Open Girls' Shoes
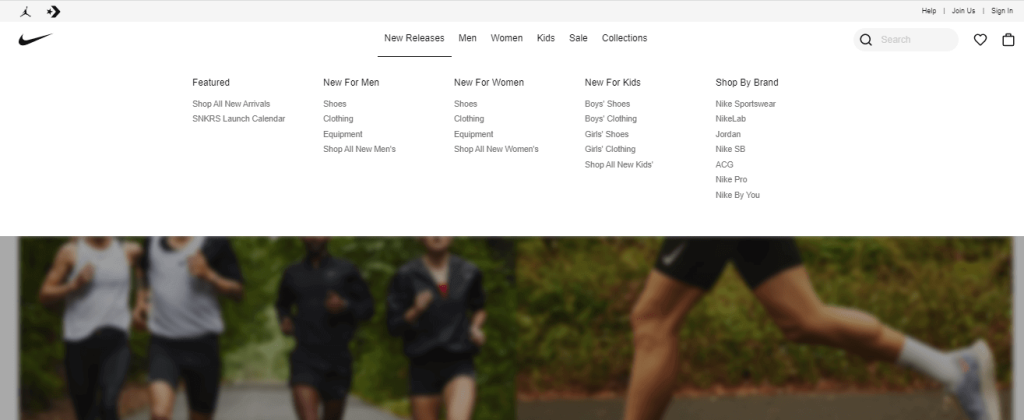This screenshot has height=420, width=1024. [607, 134]
